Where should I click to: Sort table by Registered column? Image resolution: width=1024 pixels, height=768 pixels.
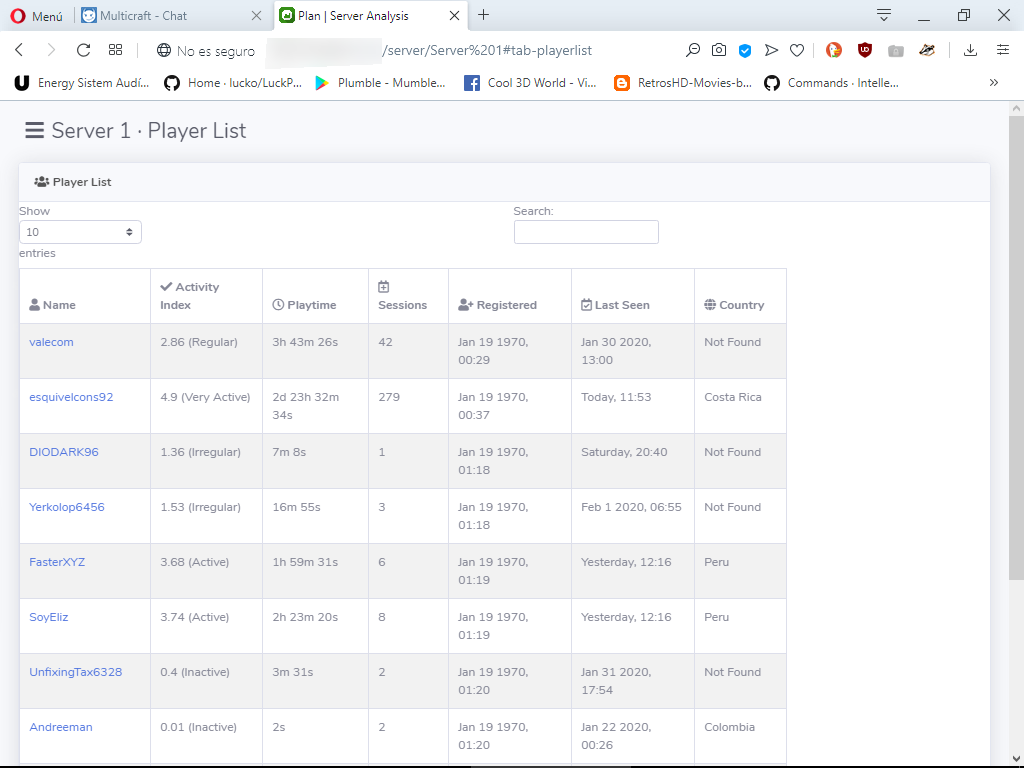509,296
